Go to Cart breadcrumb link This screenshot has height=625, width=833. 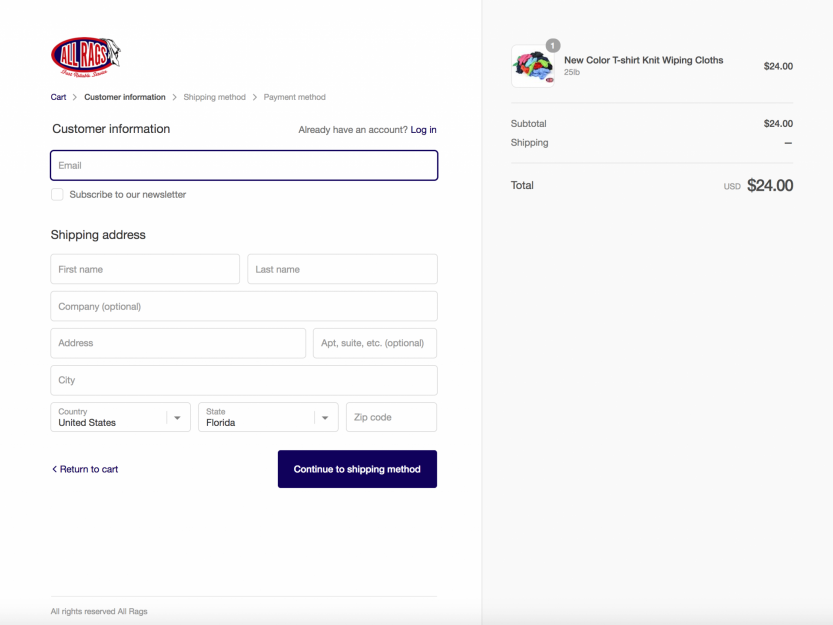pyautogui.click(x=58, y=97)
